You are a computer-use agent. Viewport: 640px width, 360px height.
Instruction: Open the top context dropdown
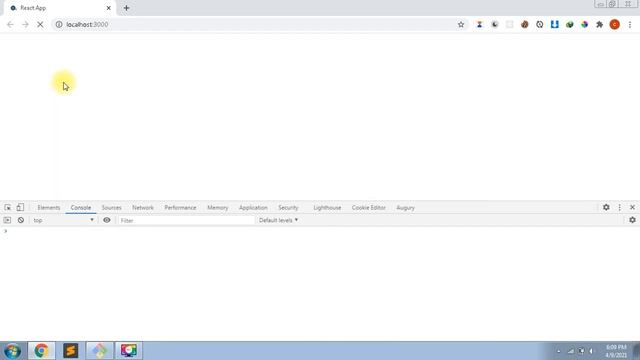(63, 220)
